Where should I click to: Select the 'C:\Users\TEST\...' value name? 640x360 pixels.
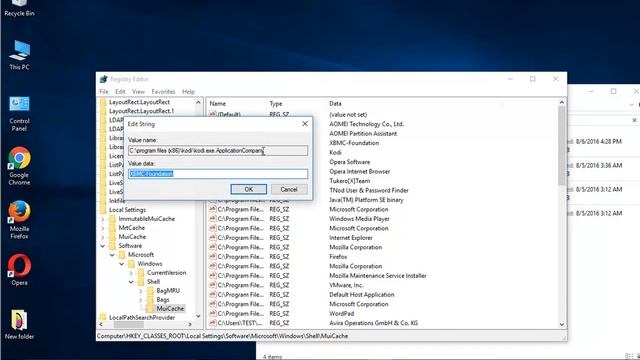pyautogui.click(x=240, y=323)
